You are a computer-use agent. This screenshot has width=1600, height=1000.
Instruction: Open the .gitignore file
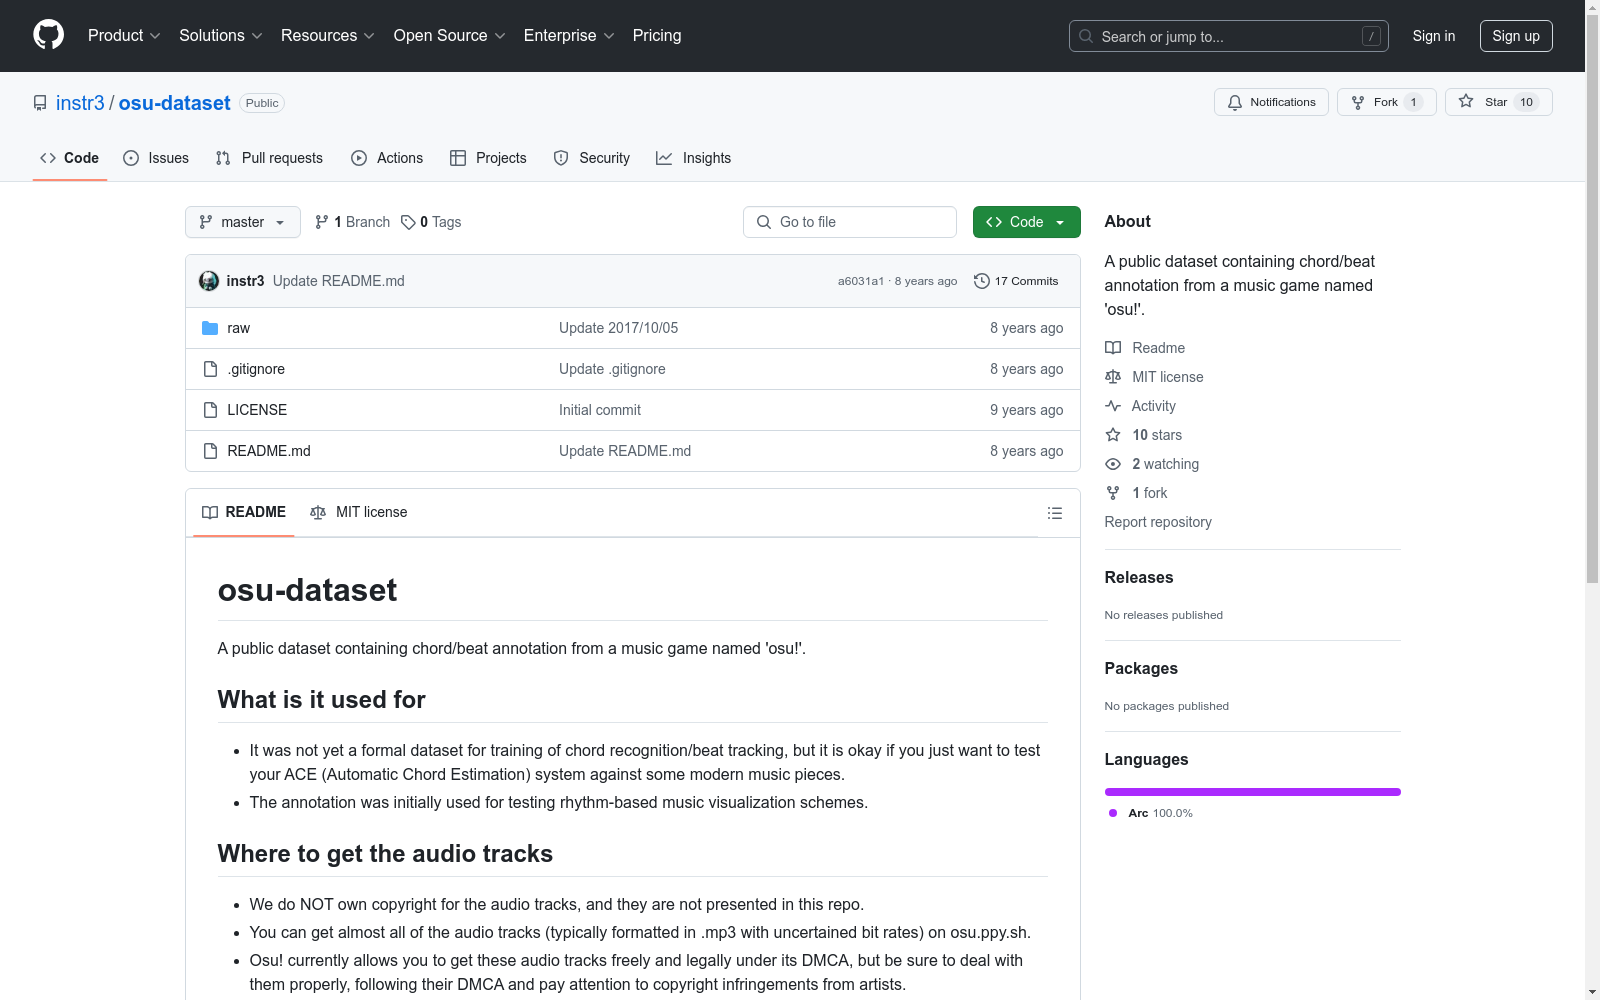click(256, 369)
